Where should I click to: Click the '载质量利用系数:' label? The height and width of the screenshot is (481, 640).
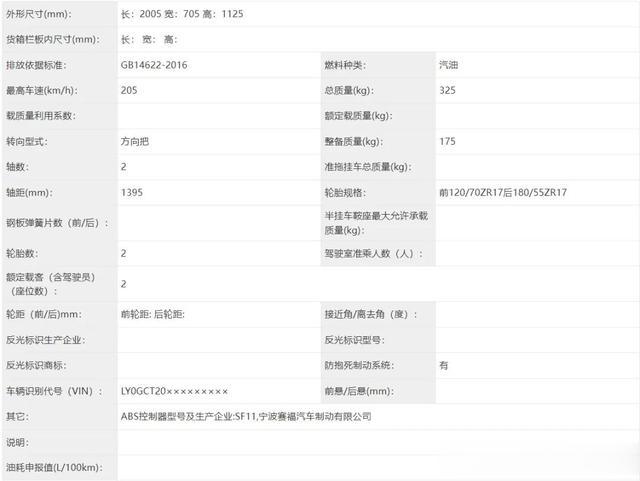[41, 116]
